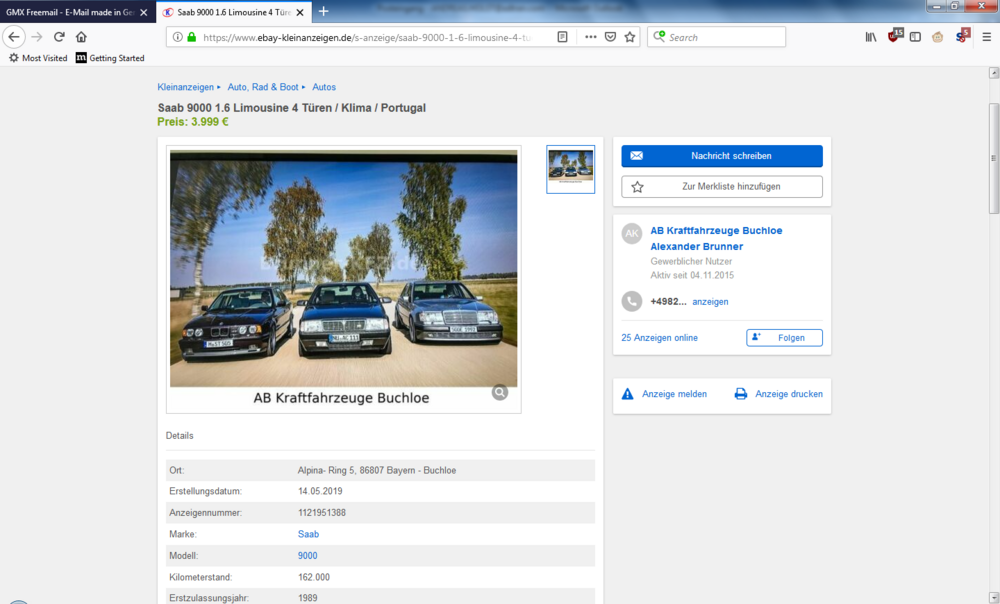Enlarge image with magnifier icon
Viewport: 1000px width, 604px height.
pos(500,392)
